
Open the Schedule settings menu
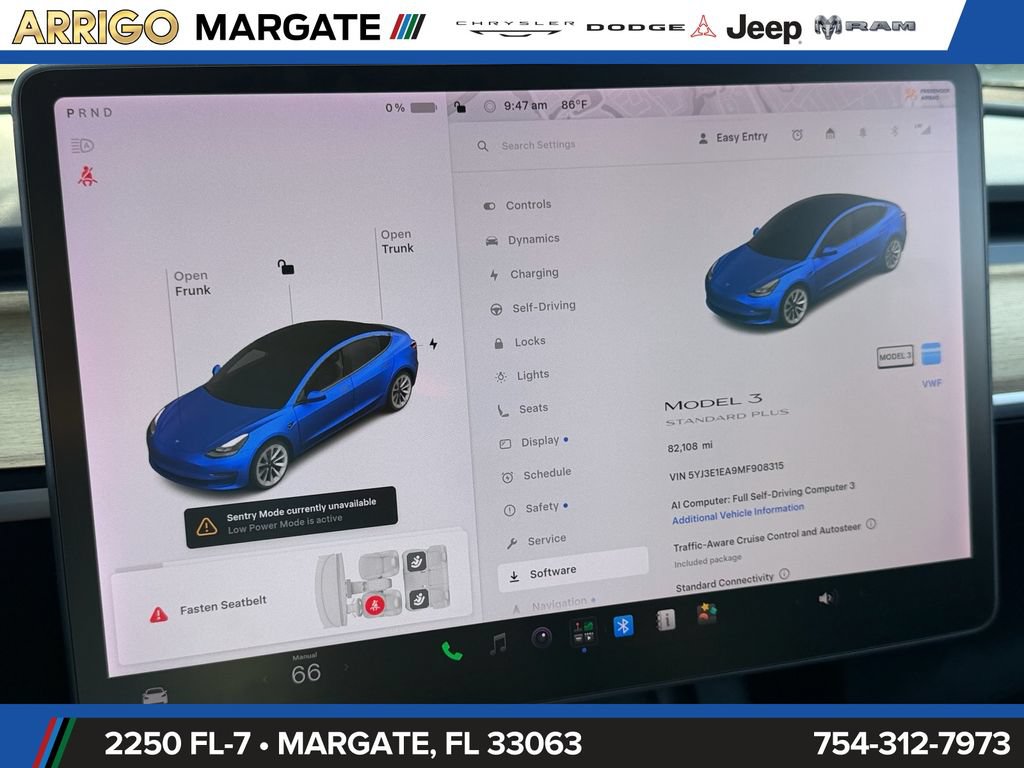click(536, 474)
